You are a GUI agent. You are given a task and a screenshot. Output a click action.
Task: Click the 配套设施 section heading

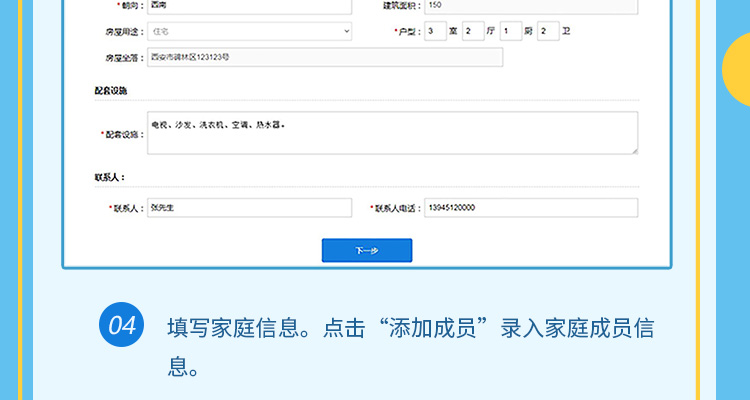coord(110,90)
